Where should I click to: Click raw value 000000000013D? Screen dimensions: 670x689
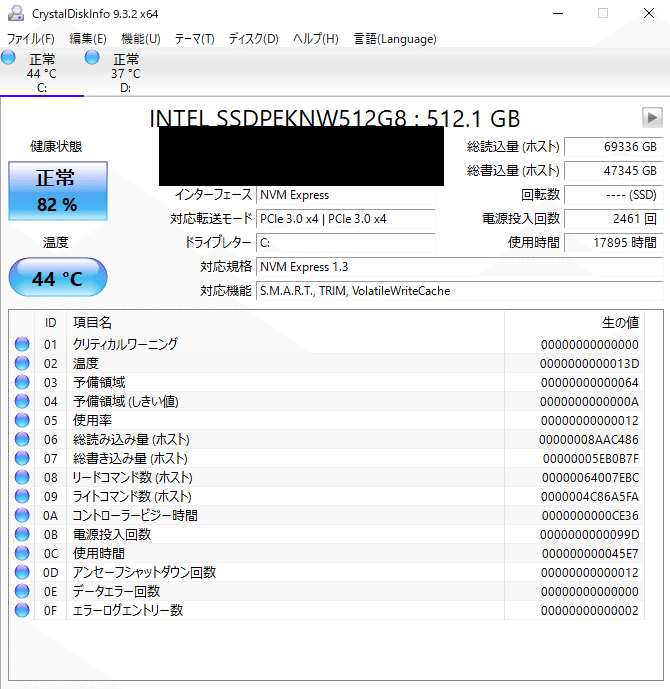coord(590,364)
